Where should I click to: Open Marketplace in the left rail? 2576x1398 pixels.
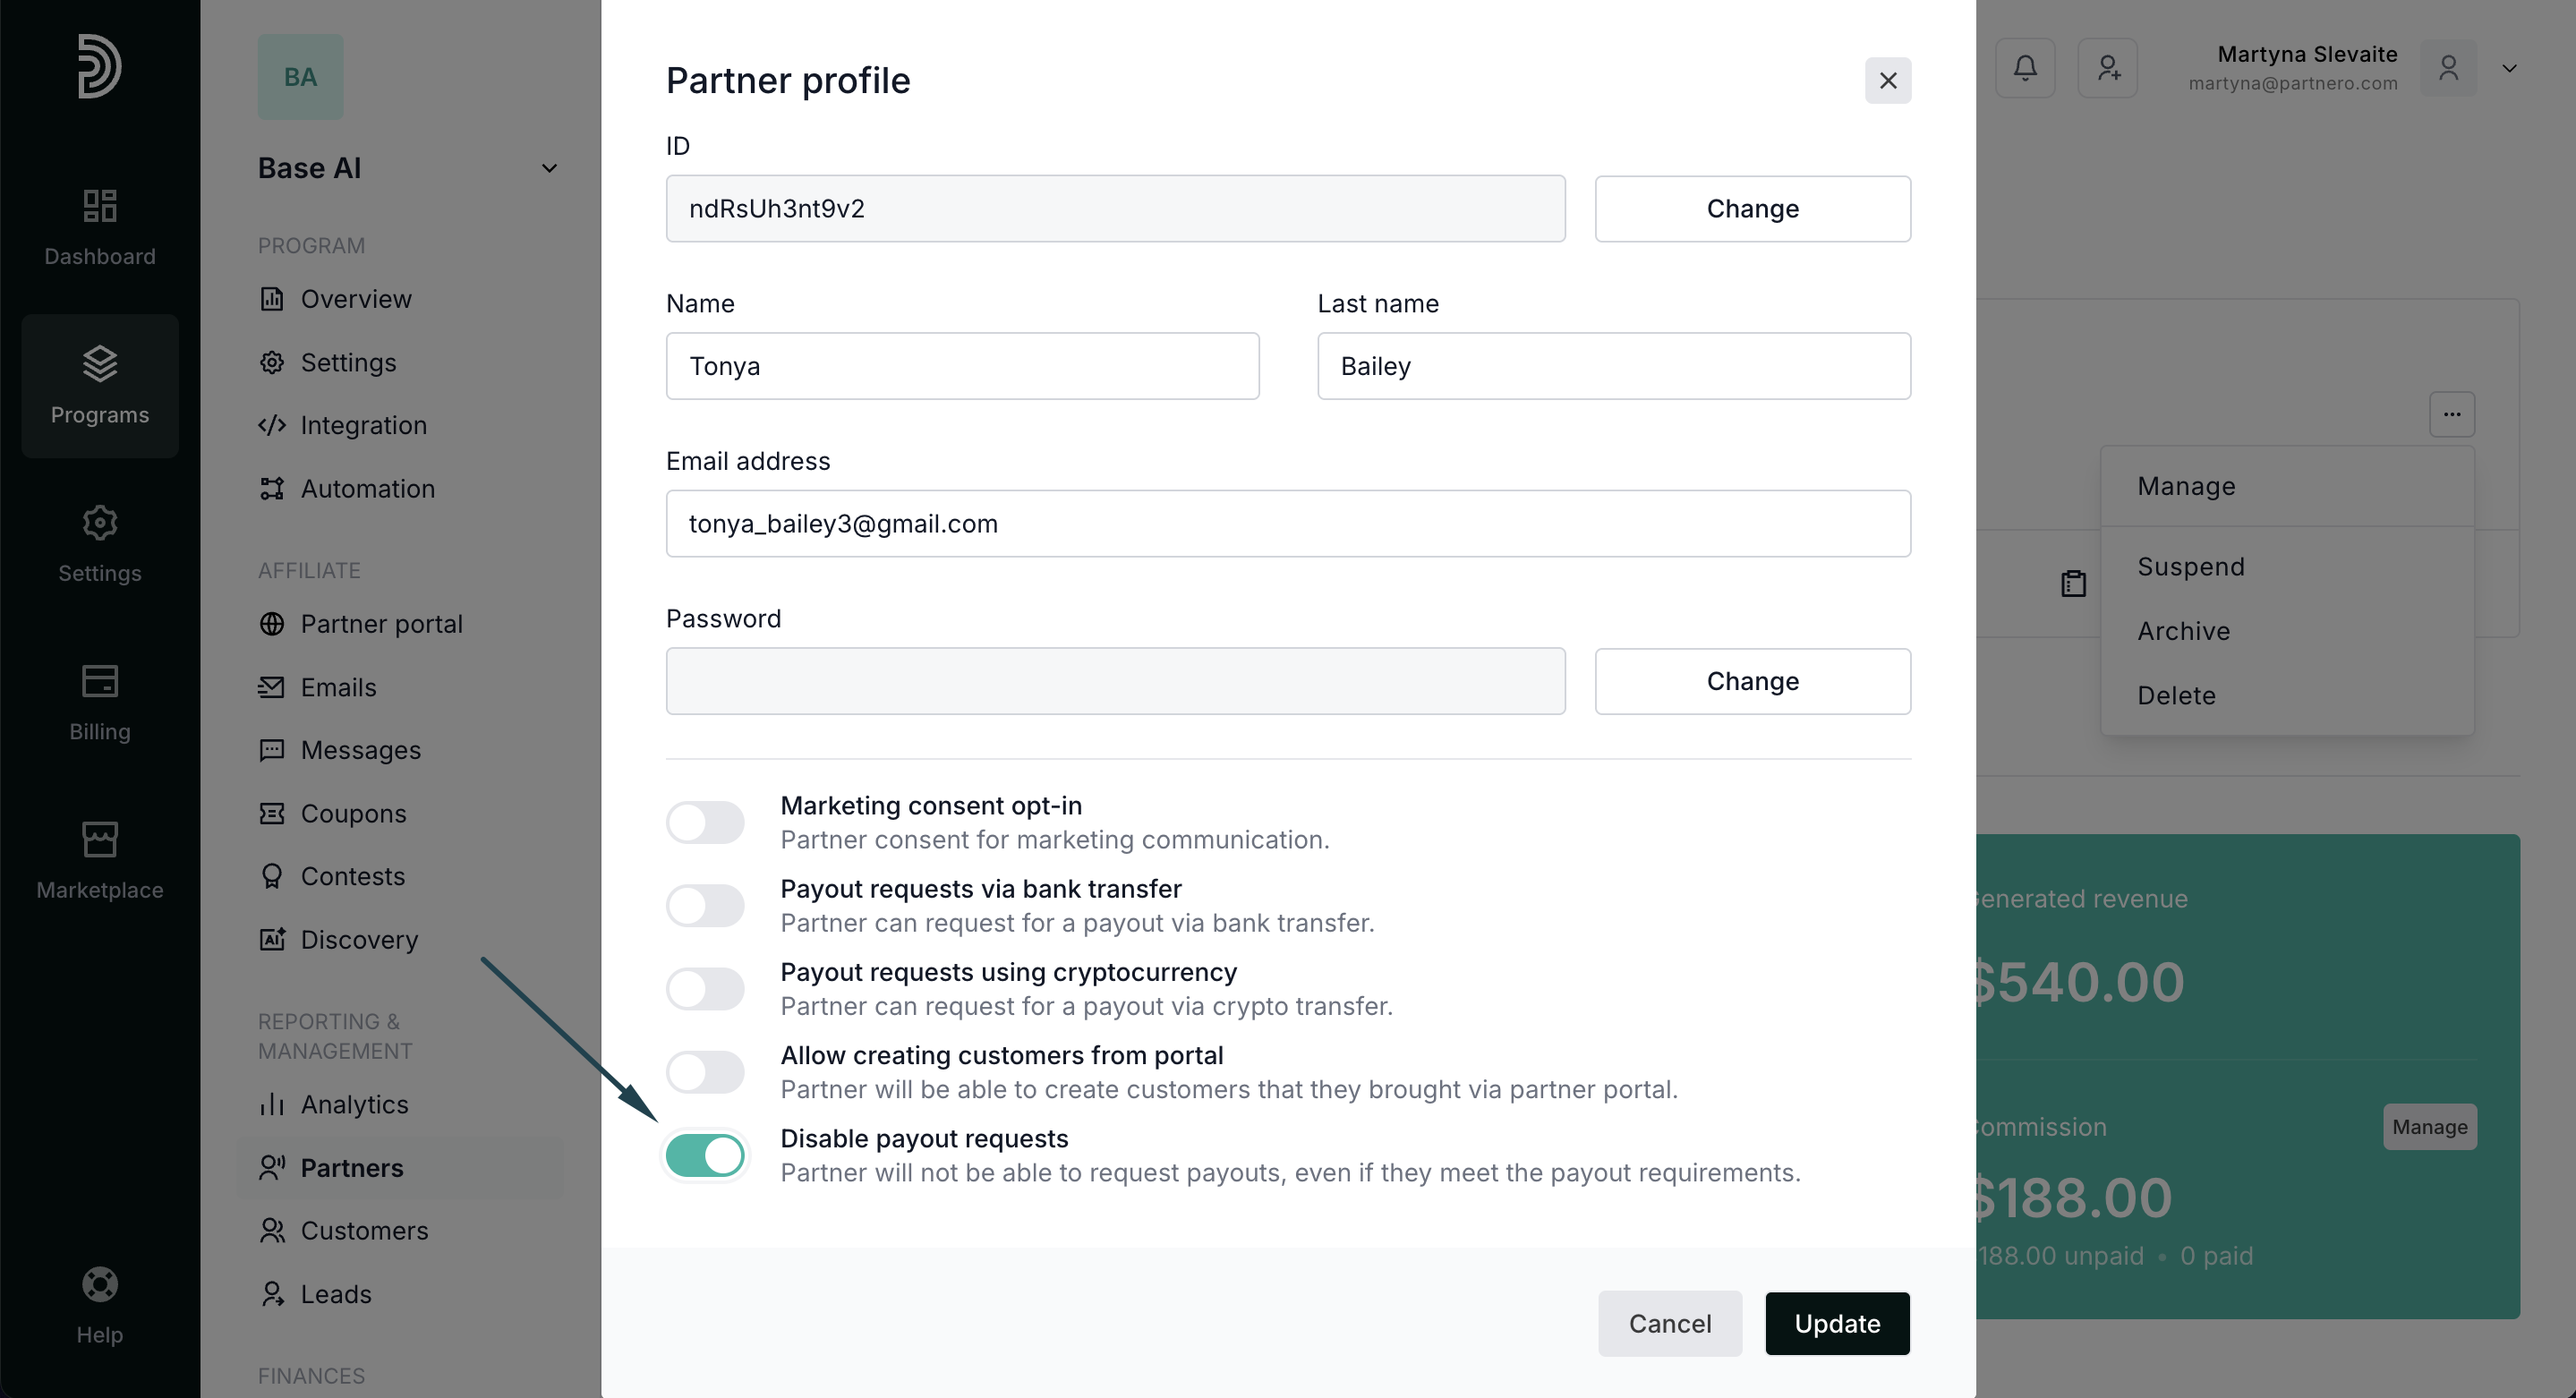(x=100, y=860)
